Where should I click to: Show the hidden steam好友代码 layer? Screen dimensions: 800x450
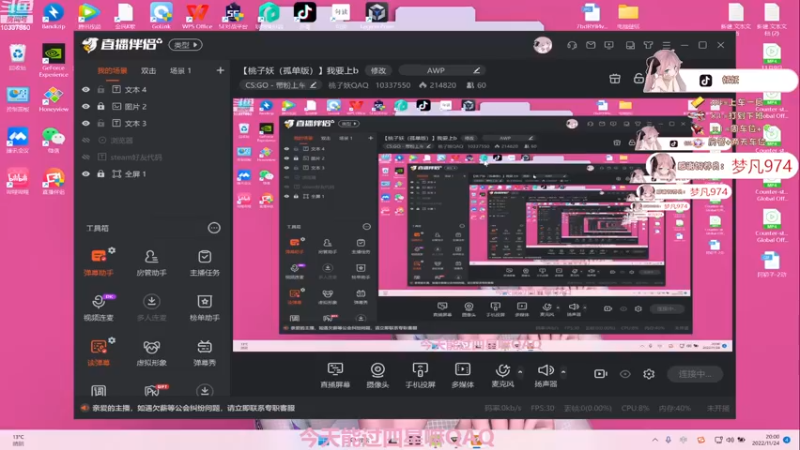(86, 157)
